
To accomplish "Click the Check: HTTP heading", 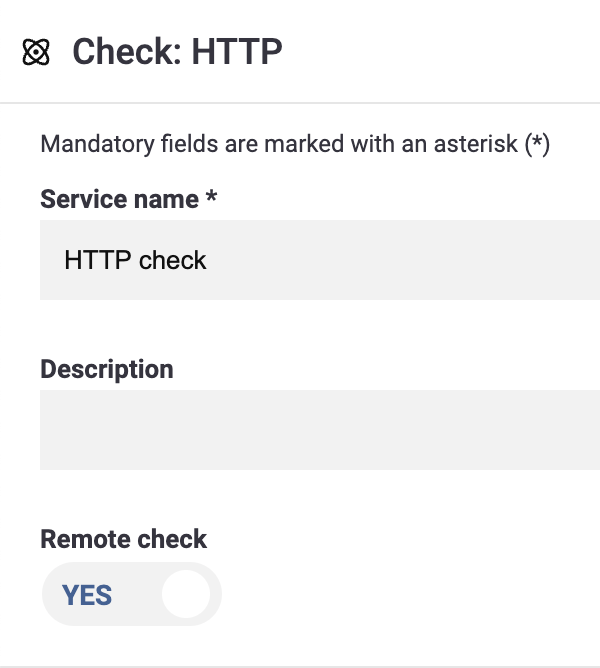I will pos(177,52).
